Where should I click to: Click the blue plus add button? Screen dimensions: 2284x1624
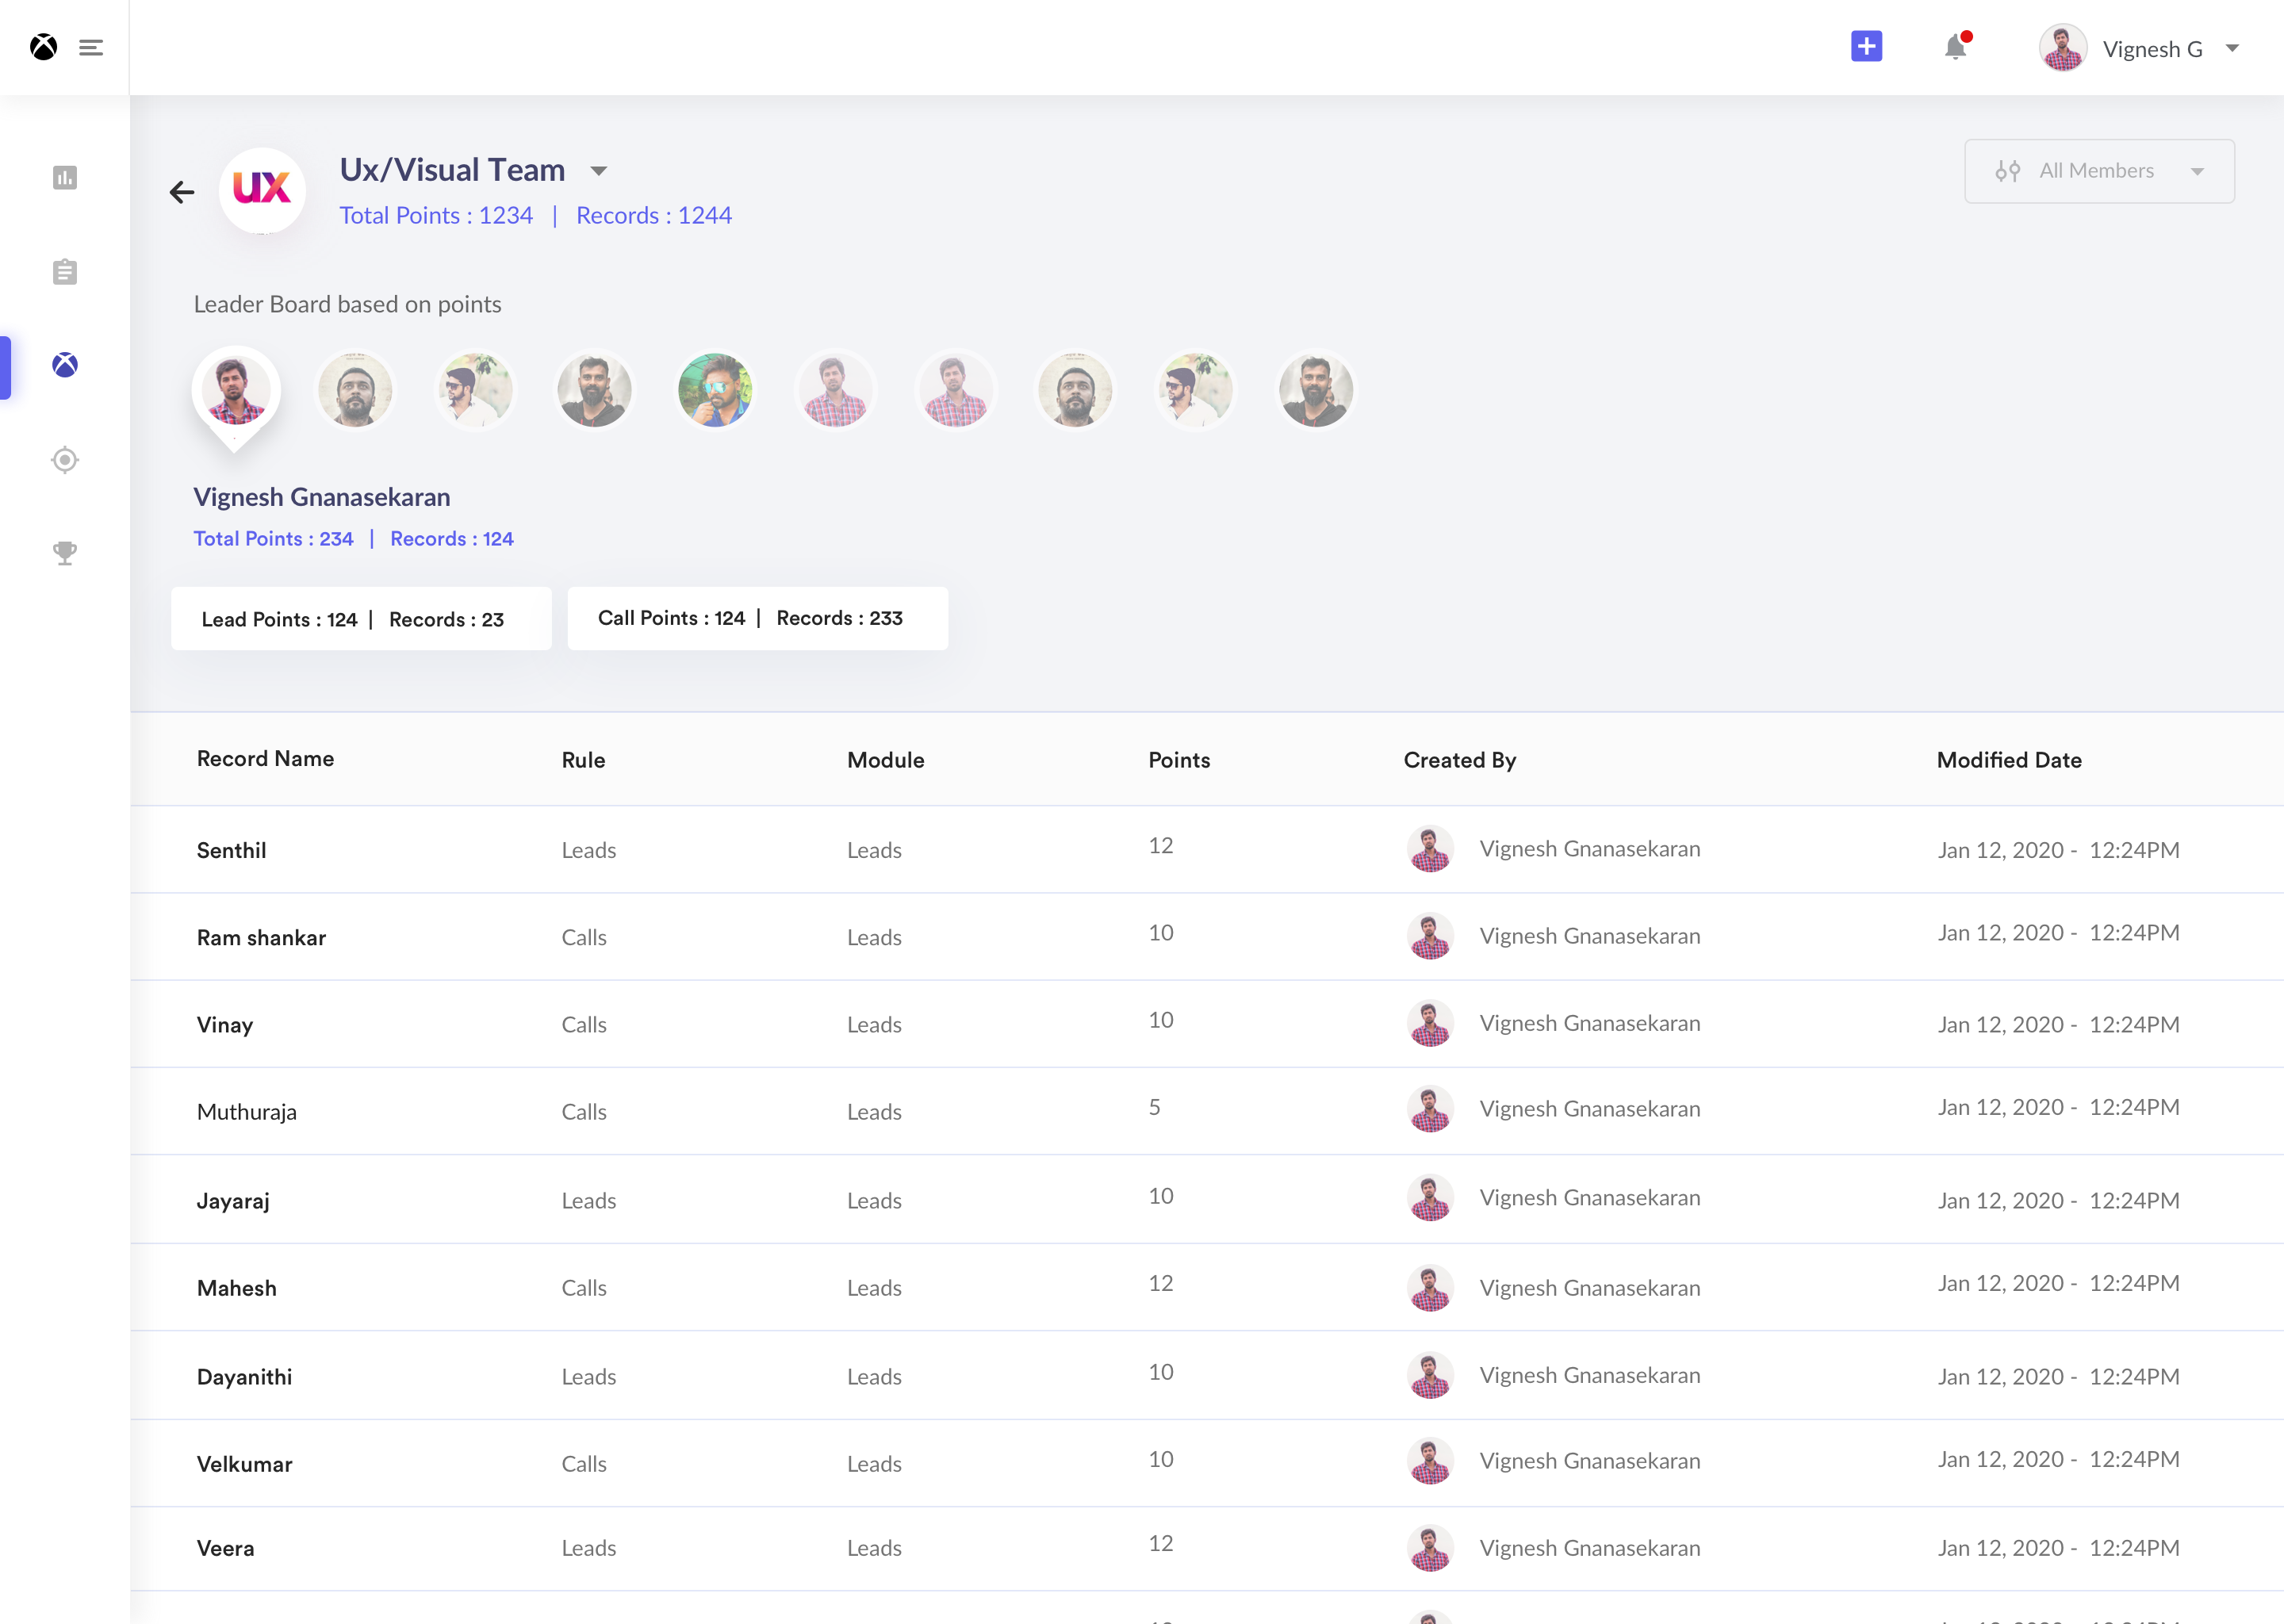[x=1866, y=46]
